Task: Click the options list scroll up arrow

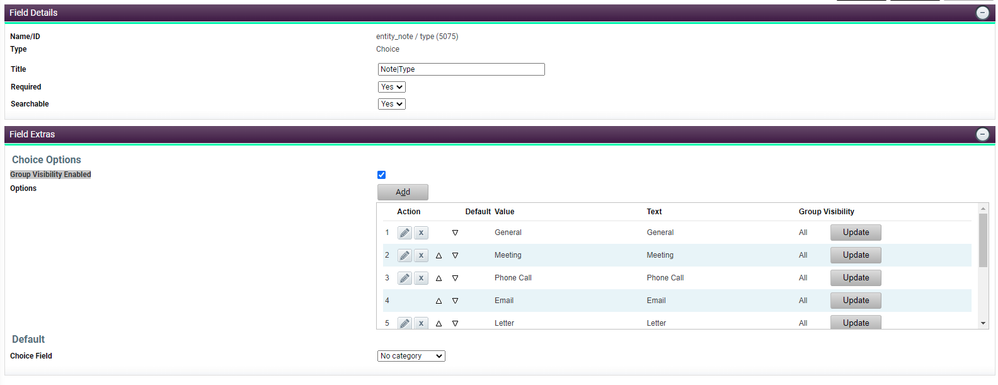Action: (x=984, y=208)
